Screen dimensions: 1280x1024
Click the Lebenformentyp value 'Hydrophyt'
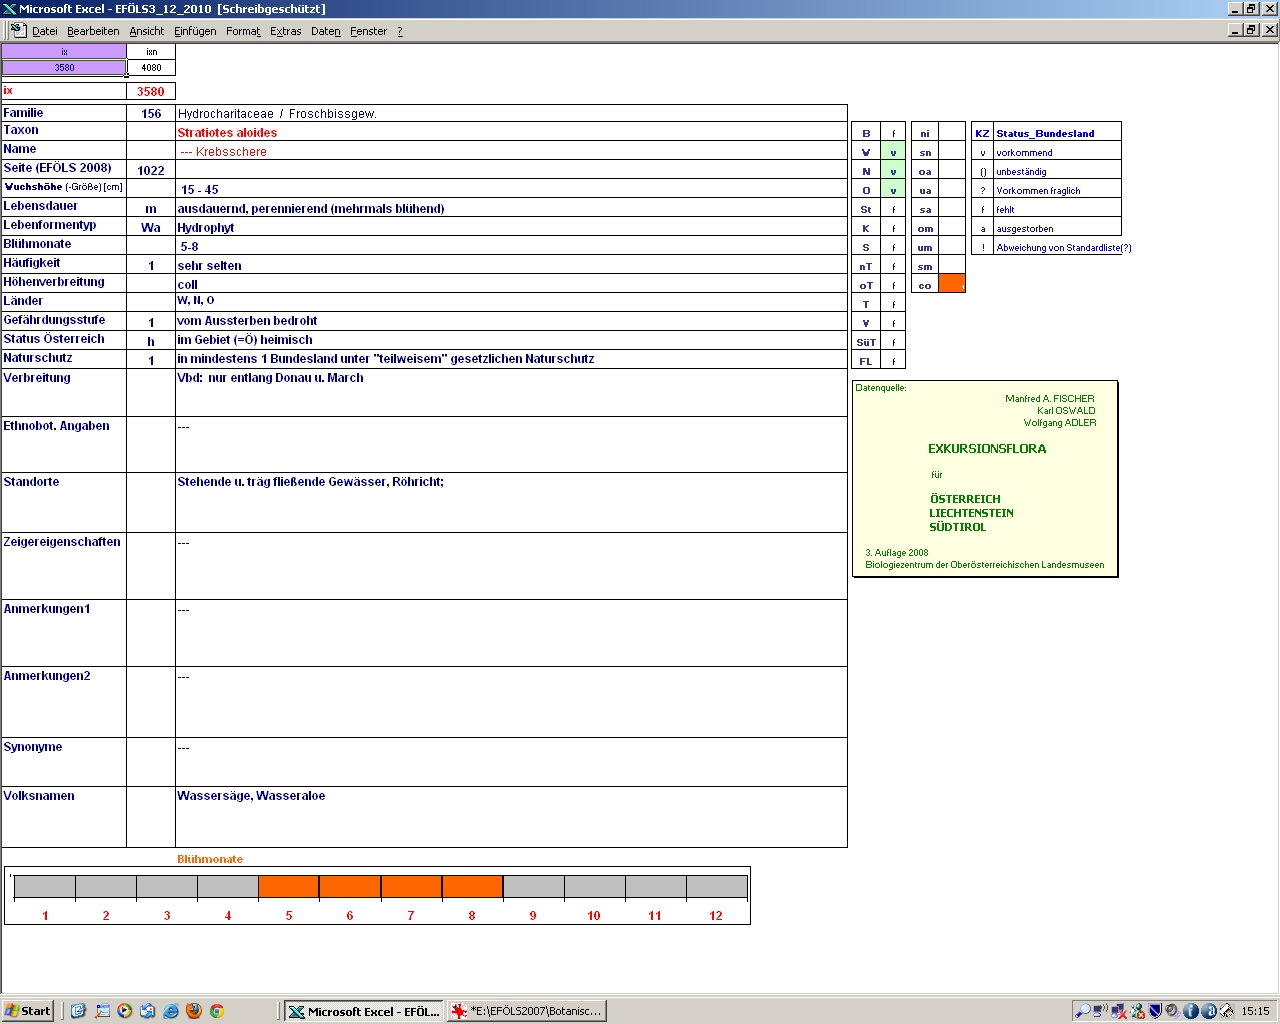click(x=206, y=227)
